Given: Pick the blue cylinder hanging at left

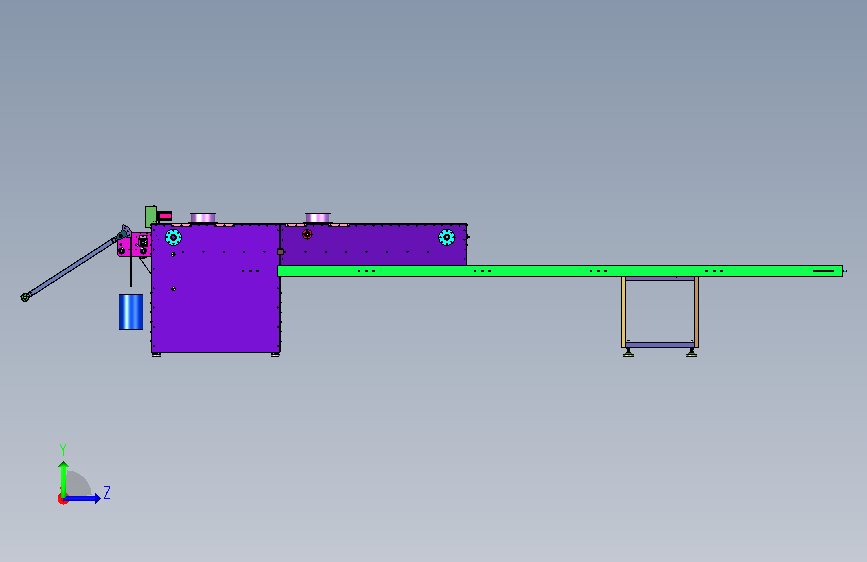Looking at the screenshot, I should [131, 312].
